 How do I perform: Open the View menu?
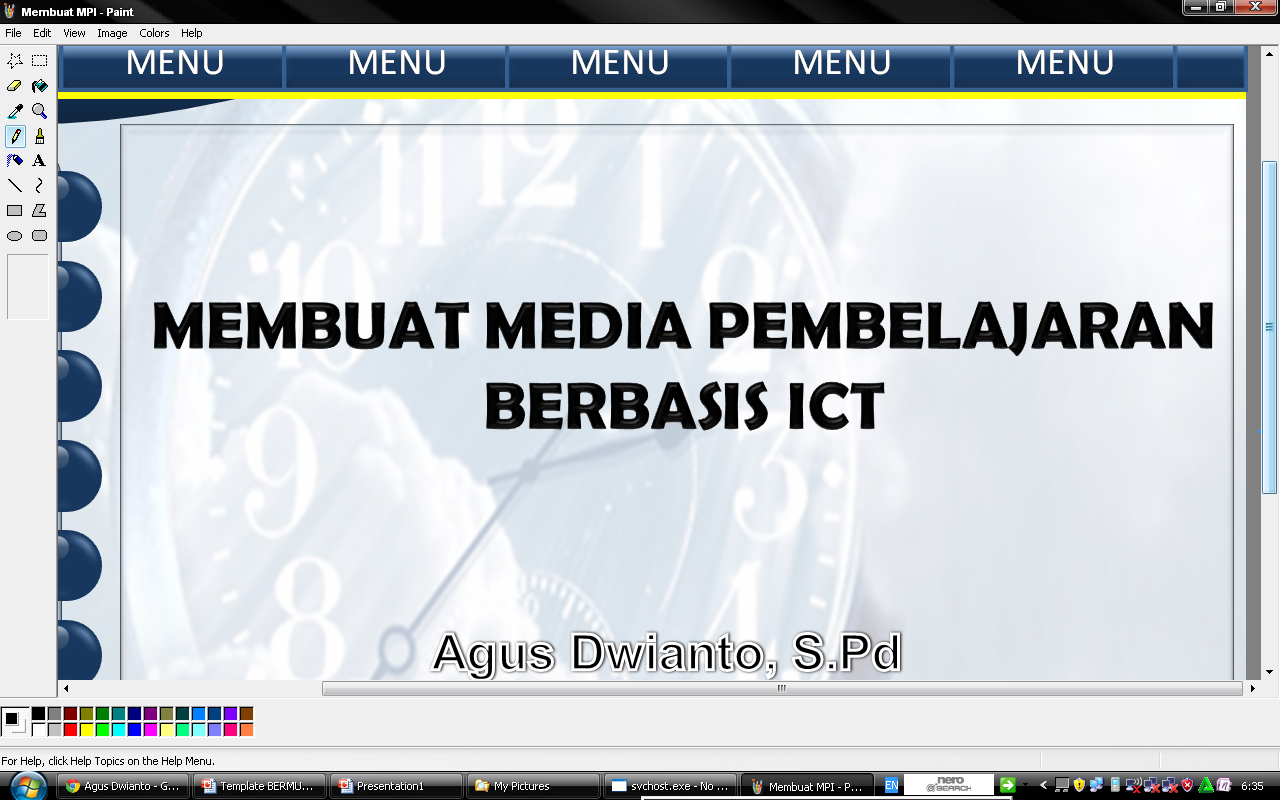pyautogui.click(x=75, y=33)
